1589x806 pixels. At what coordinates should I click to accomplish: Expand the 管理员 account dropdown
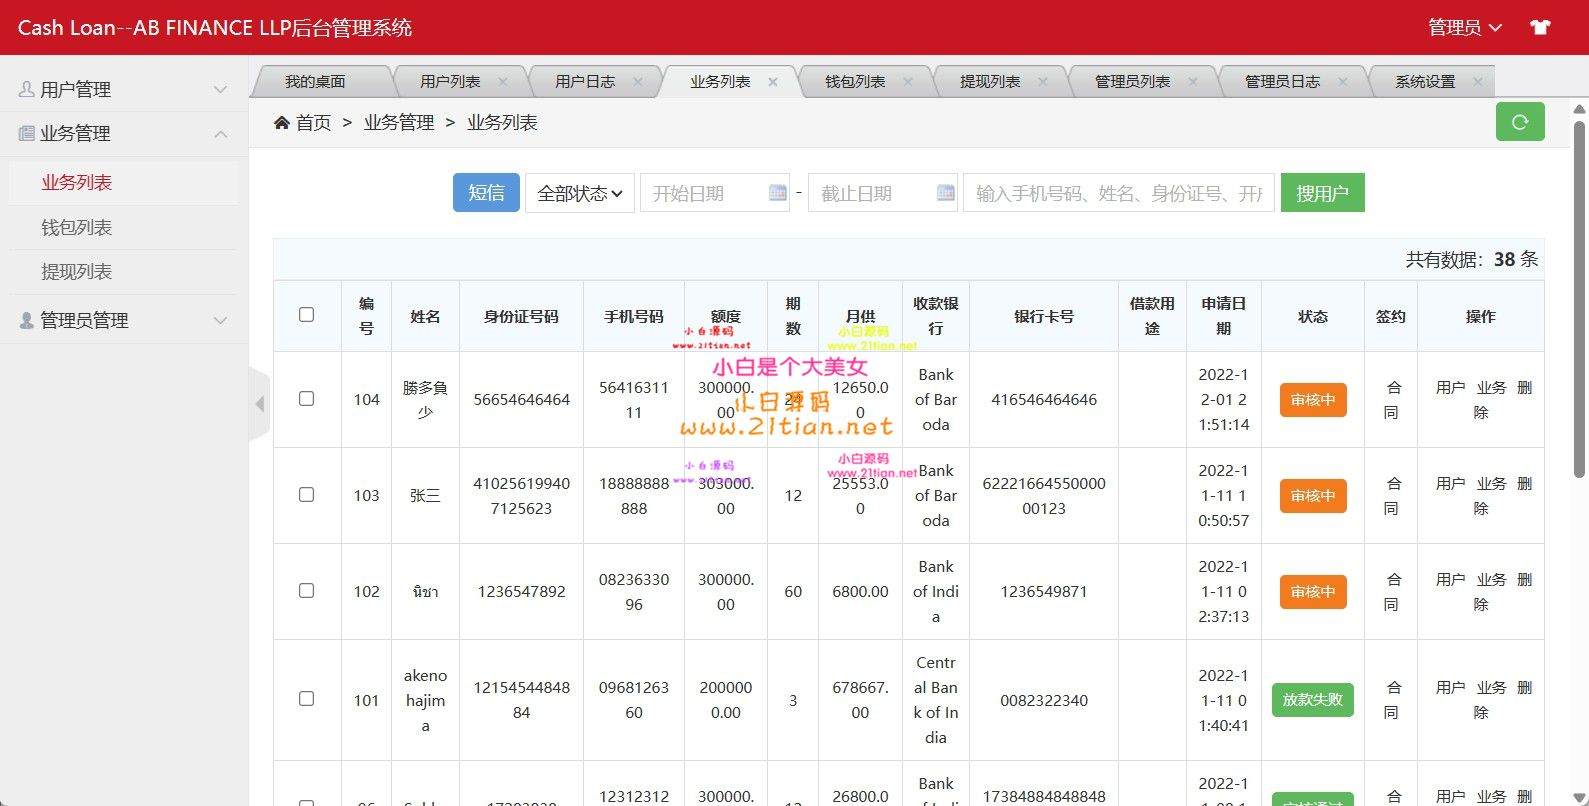1464,27
